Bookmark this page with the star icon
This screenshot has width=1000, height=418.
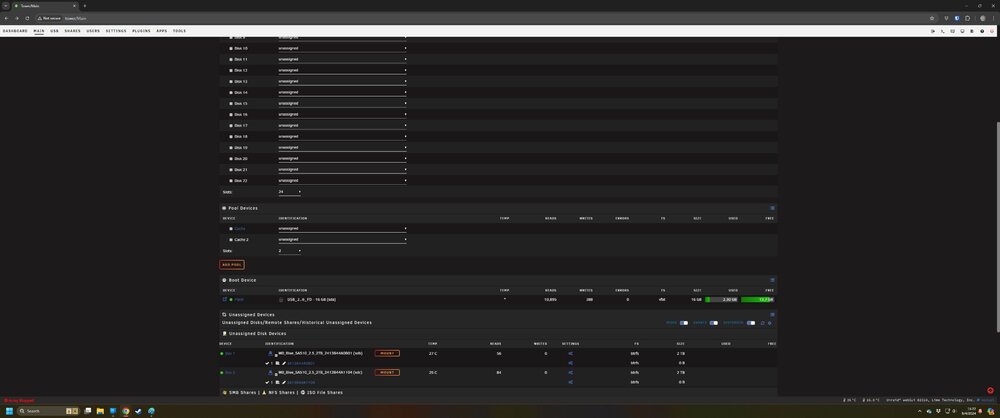(932, 18)
